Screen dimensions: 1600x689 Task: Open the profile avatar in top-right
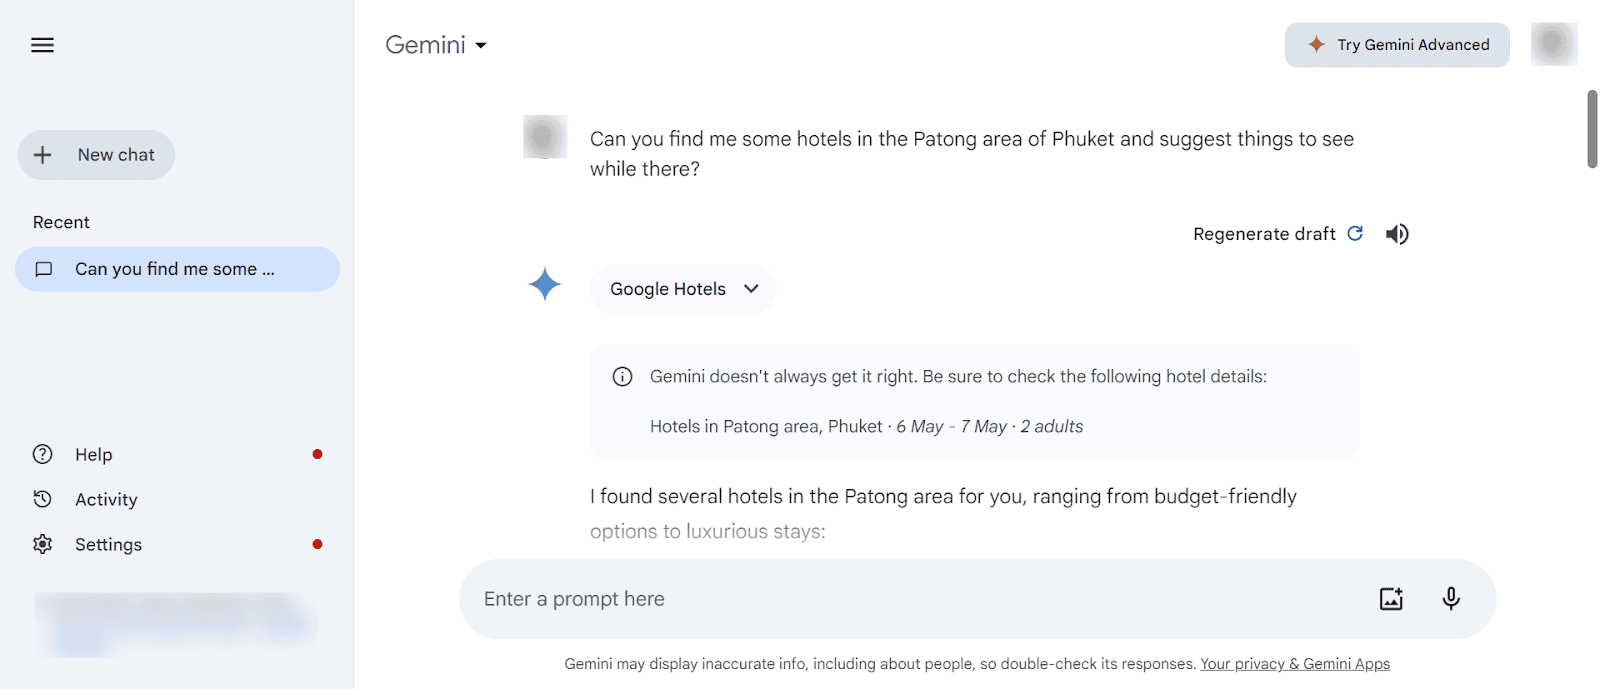tap(1553, 44)
